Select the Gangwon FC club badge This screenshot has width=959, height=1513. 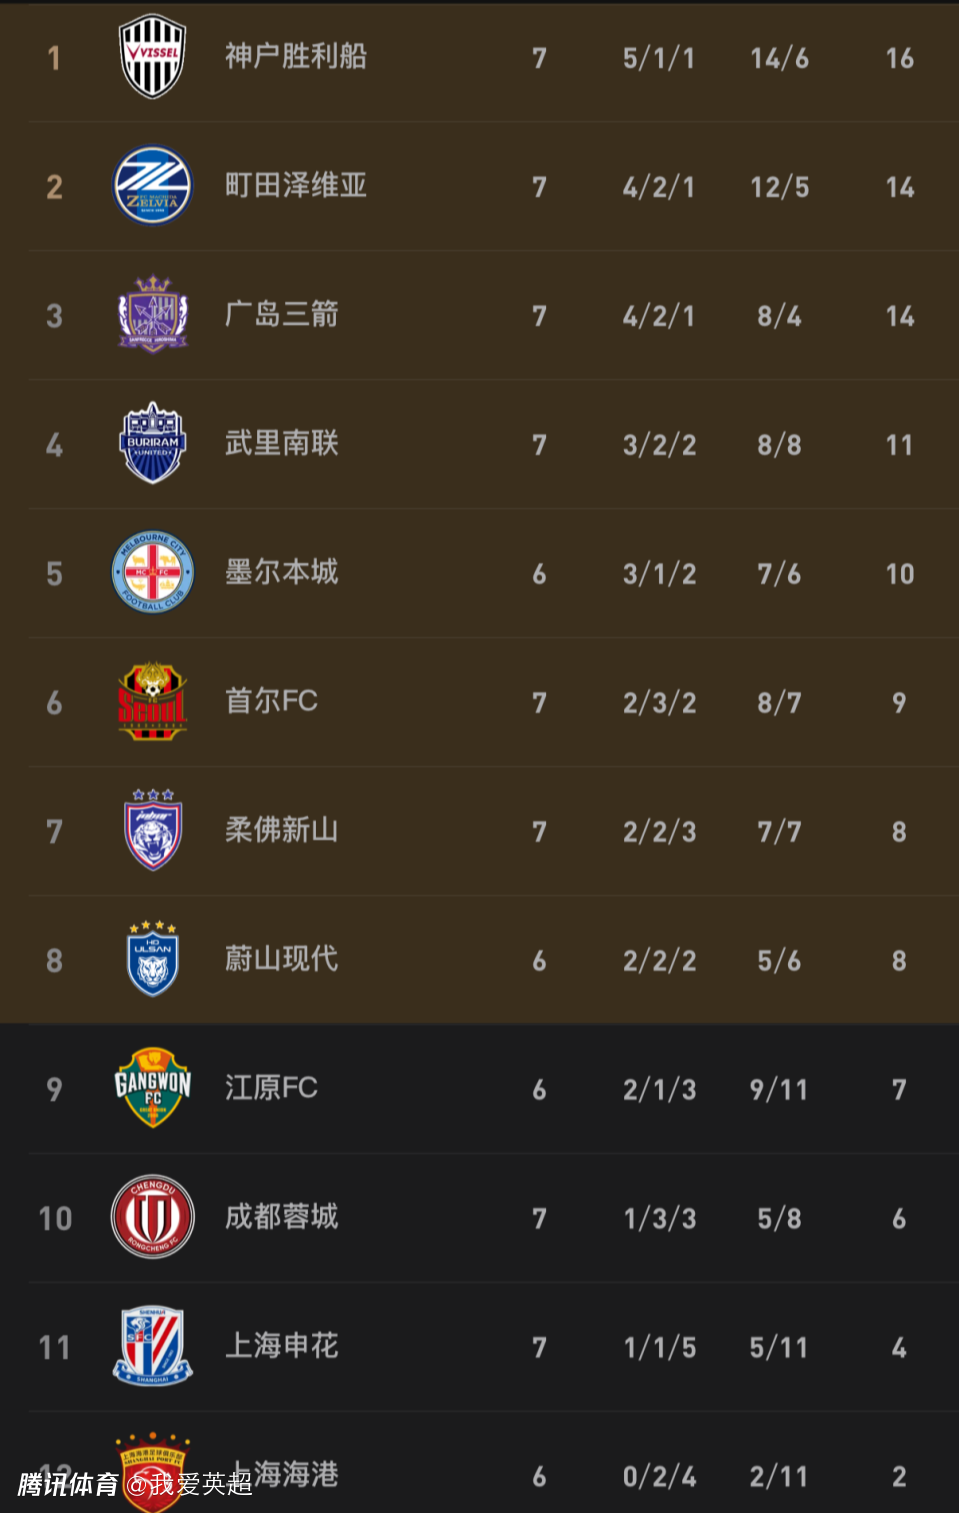(x=152, y=1088)
